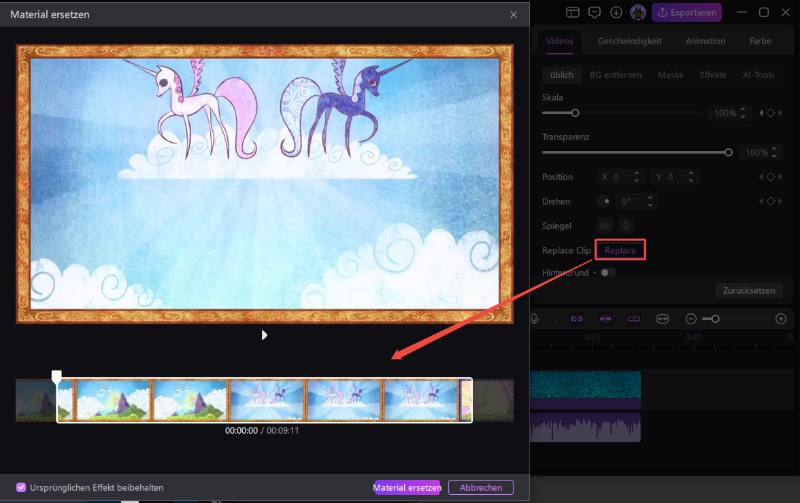Click the Position Y value field
800x503 pixels.
coord(674,177)
